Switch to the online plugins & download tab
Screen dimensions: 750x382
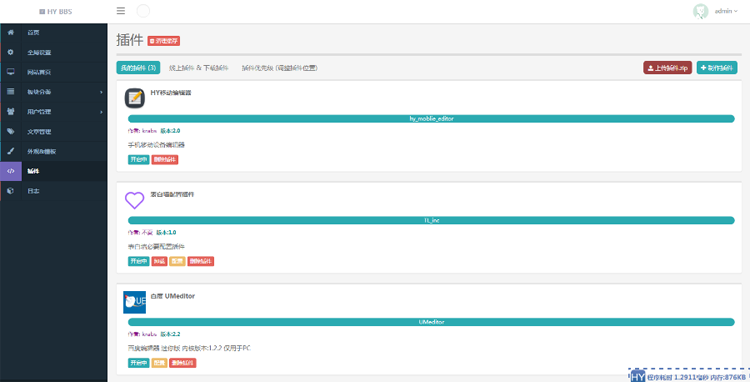199,68
